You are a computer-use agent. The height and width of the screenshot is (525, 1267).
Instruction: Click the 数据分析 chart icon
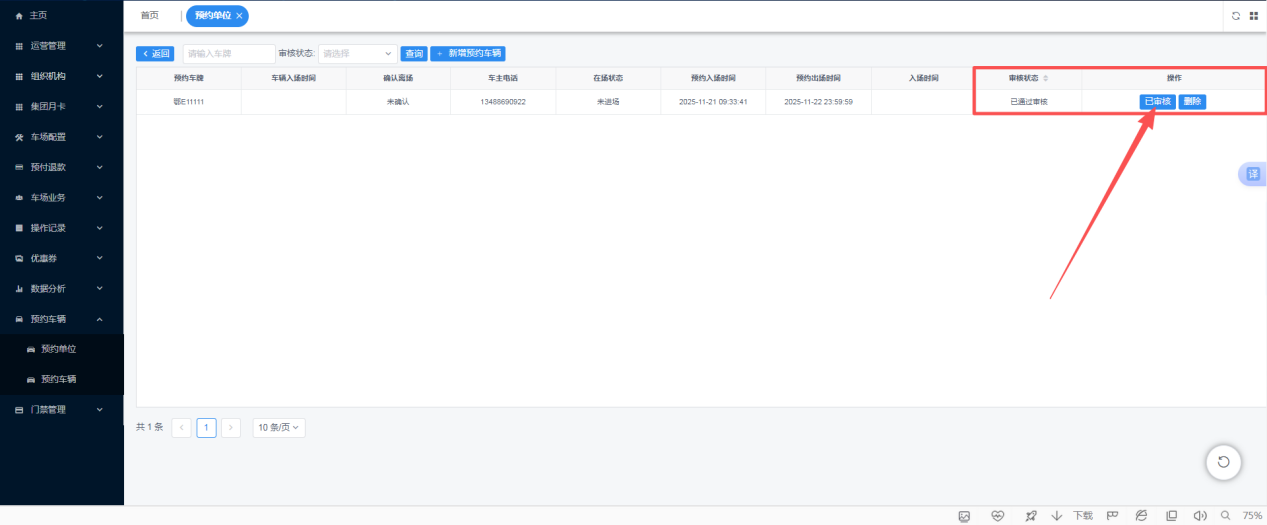19,289
